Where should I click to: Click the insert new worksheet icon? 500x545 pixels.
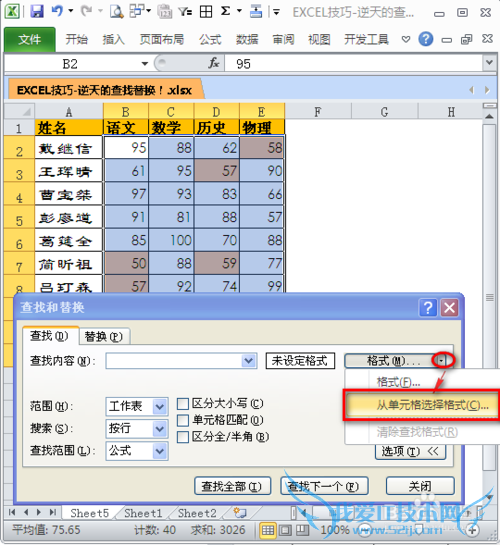(240, 512)
